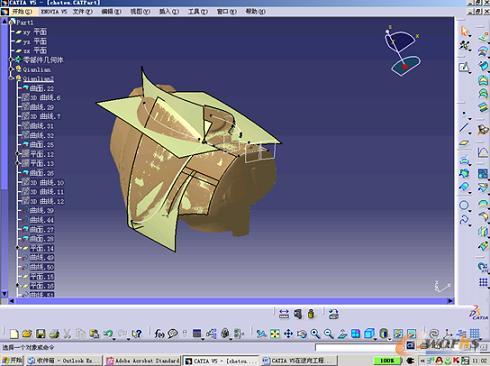Viewport: 490px width, 366px height.
Task: Activate the Fly mode view icon
Action: point(261,333)
